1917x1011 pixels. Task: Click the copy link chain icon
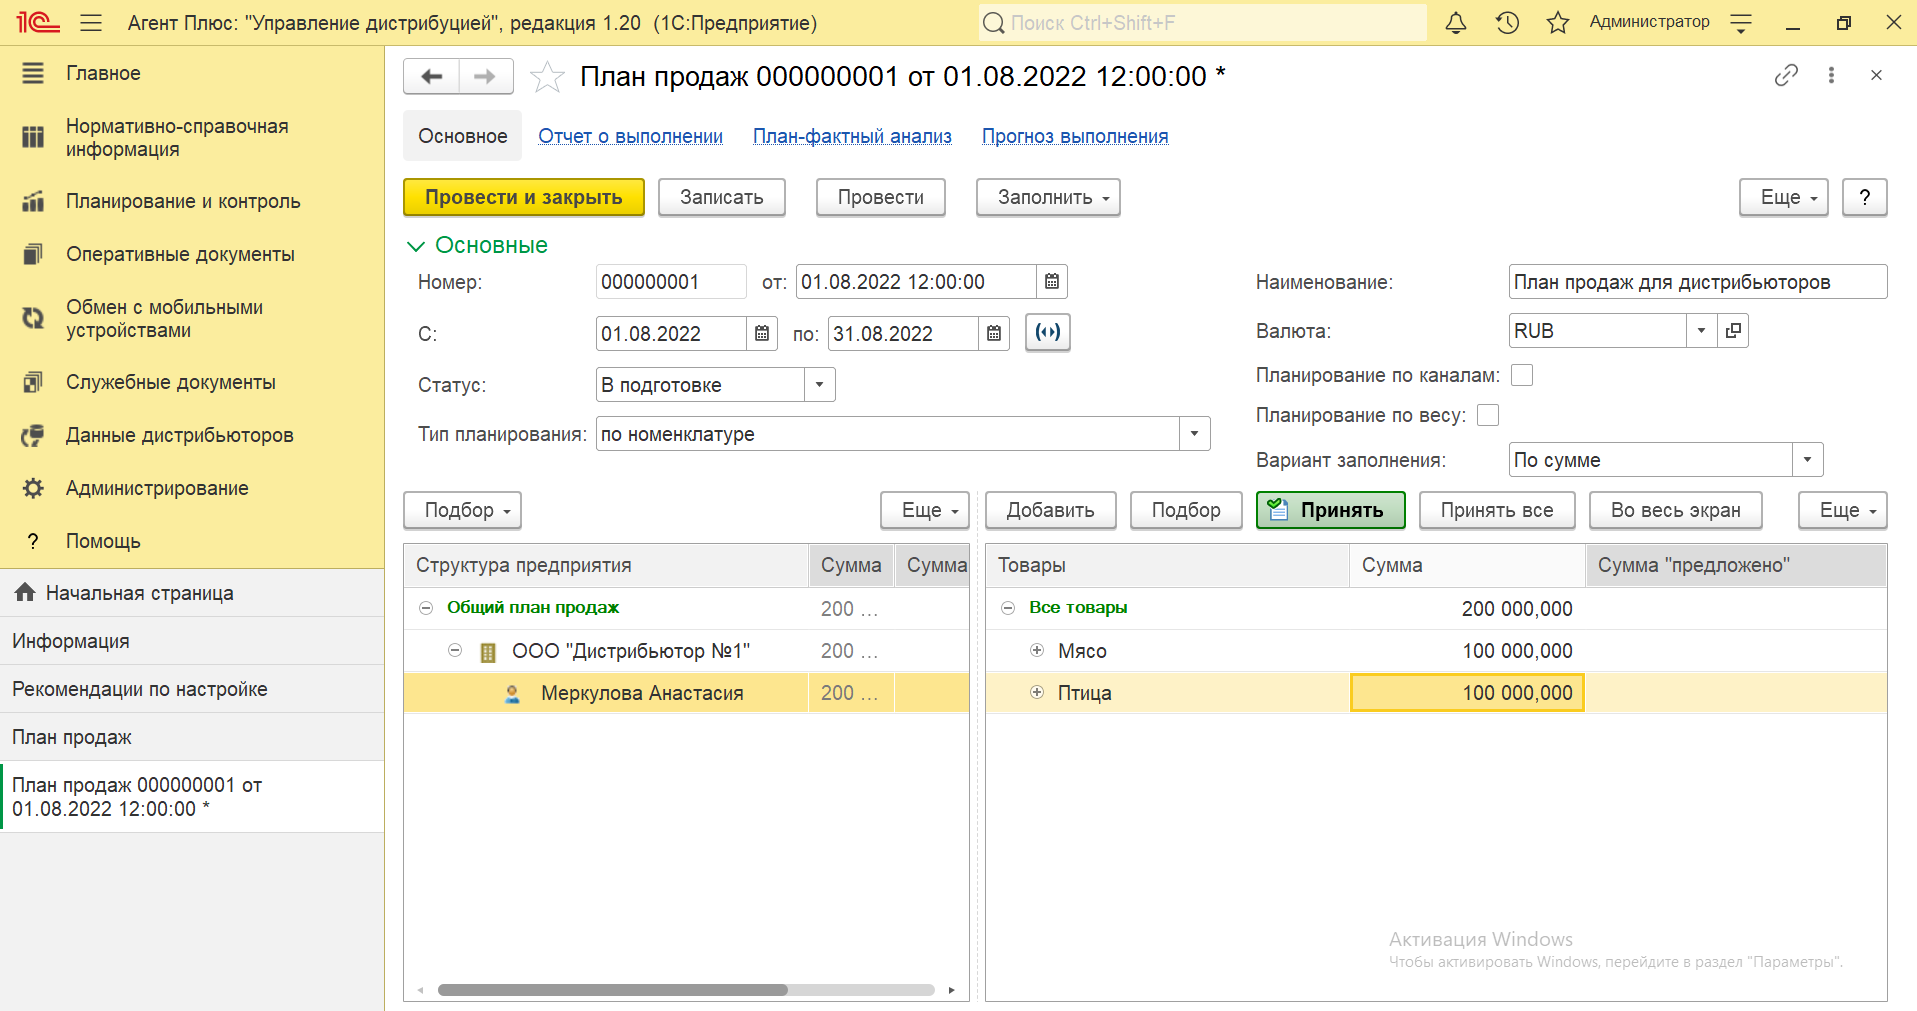click(x=1786, y=76)
